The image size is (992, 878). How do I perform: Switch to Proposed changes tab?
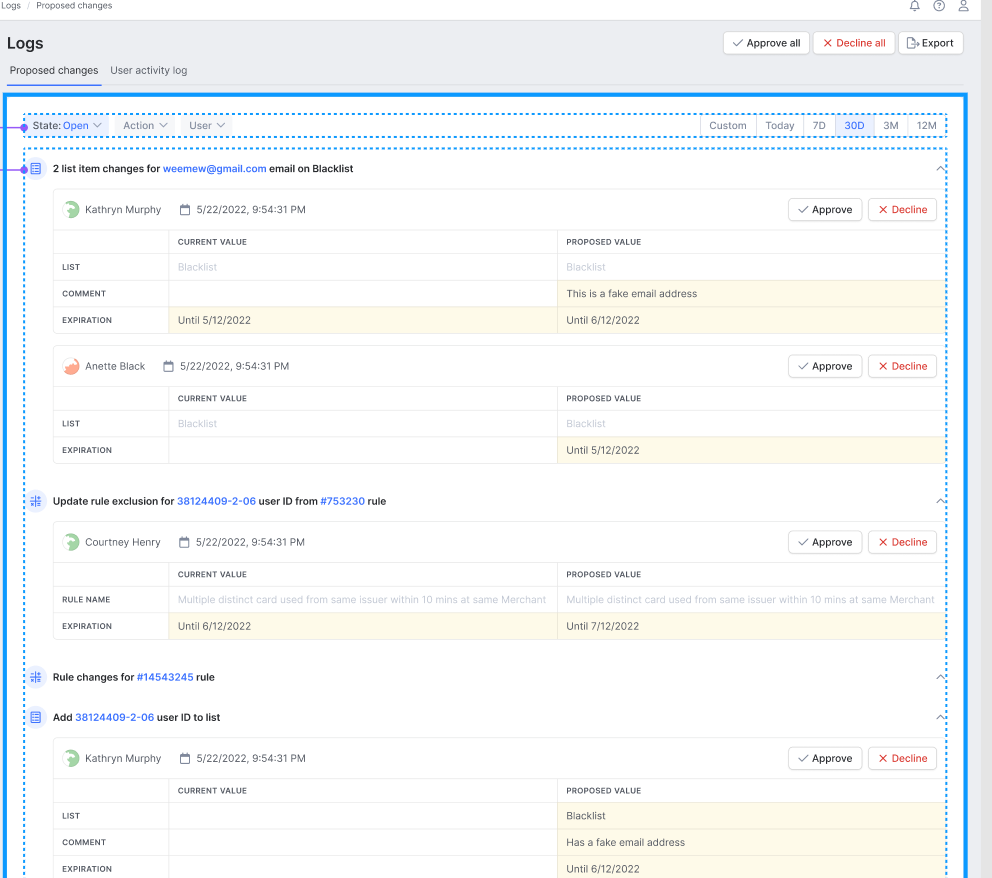pos(54,71)
